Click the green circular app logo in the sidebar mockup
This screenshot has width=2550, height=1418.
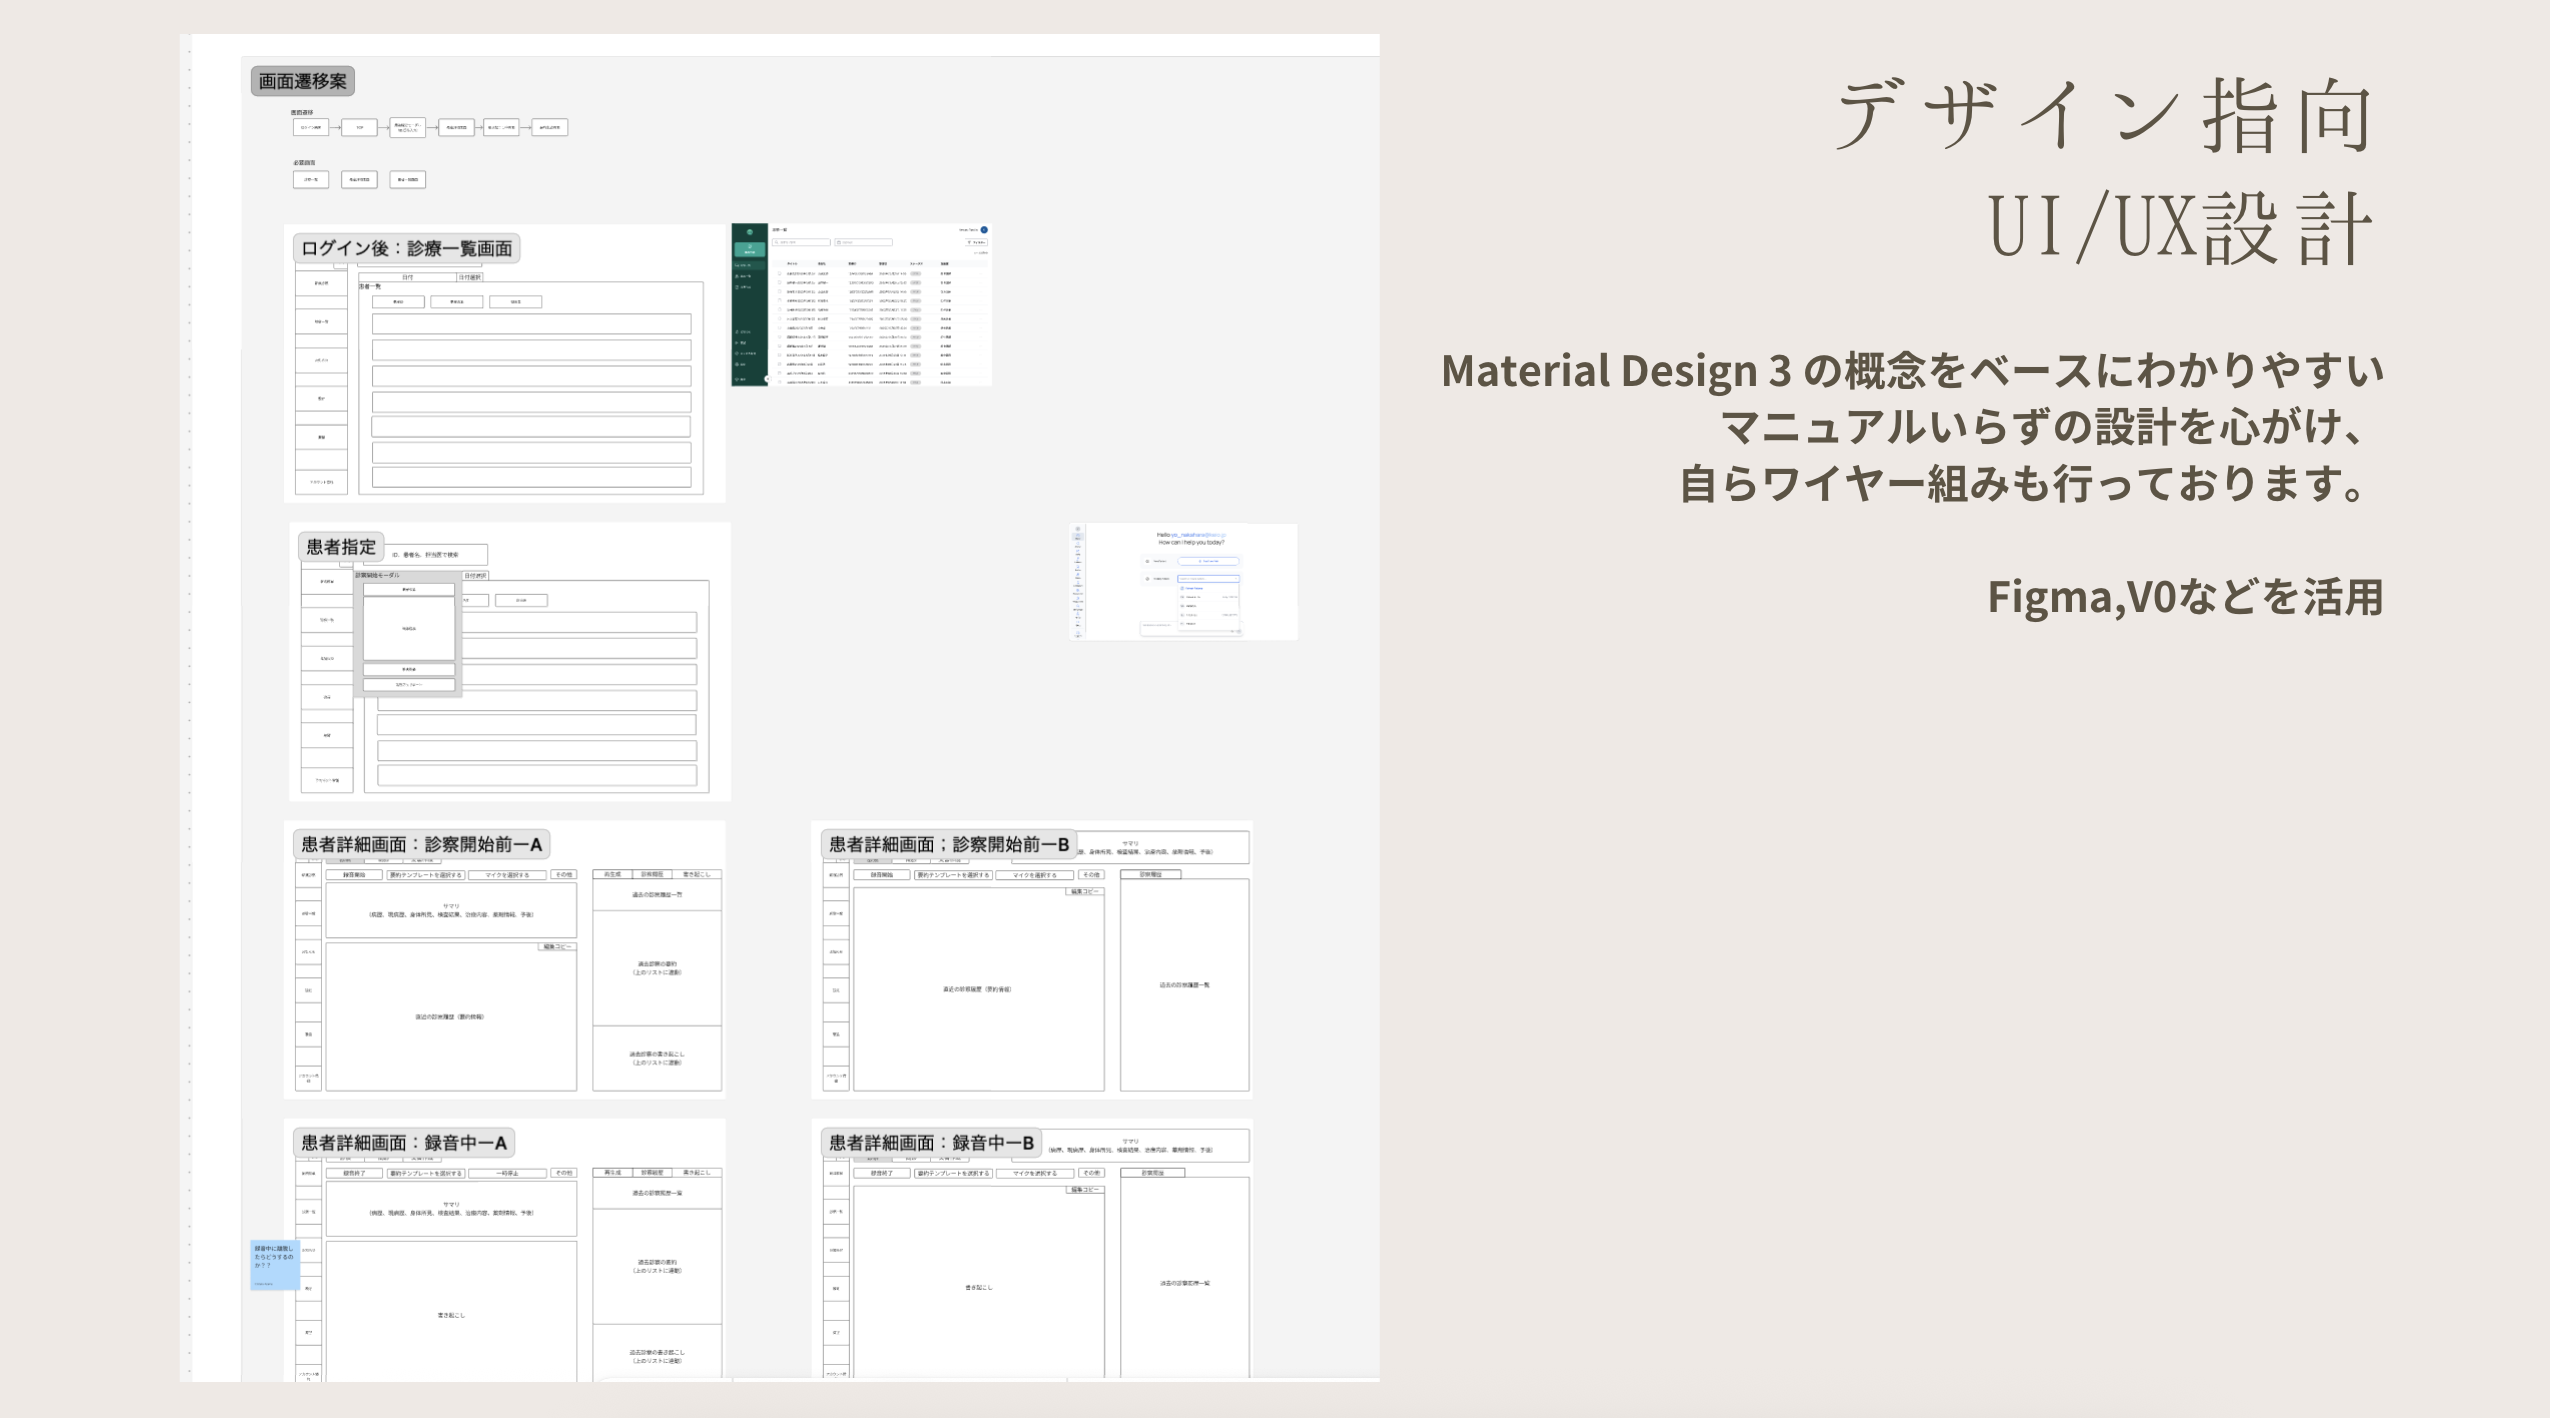[750, 232]
